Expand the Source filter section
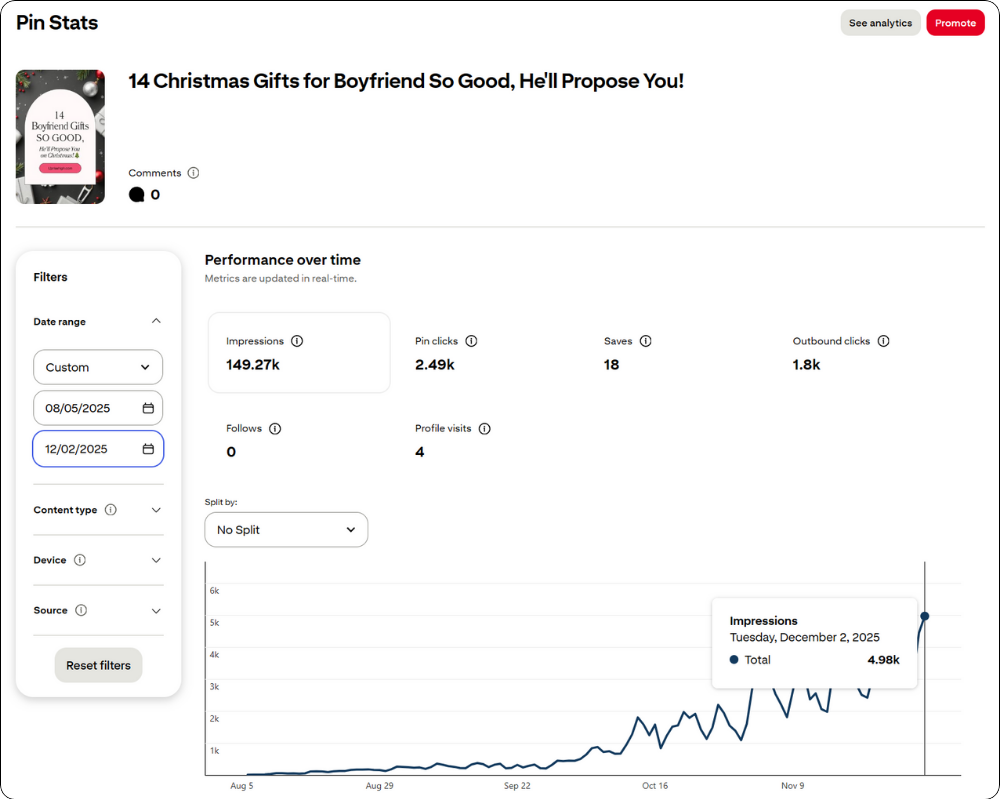 [156, 610]
